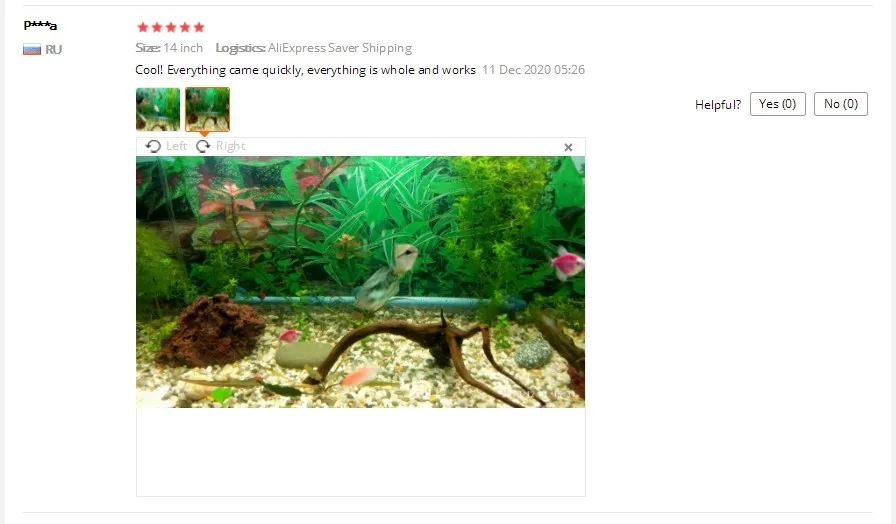This screenshot has width=896, height=524.
Task: Click the "Helpful?" label
Action: click(x=718, y=105)
